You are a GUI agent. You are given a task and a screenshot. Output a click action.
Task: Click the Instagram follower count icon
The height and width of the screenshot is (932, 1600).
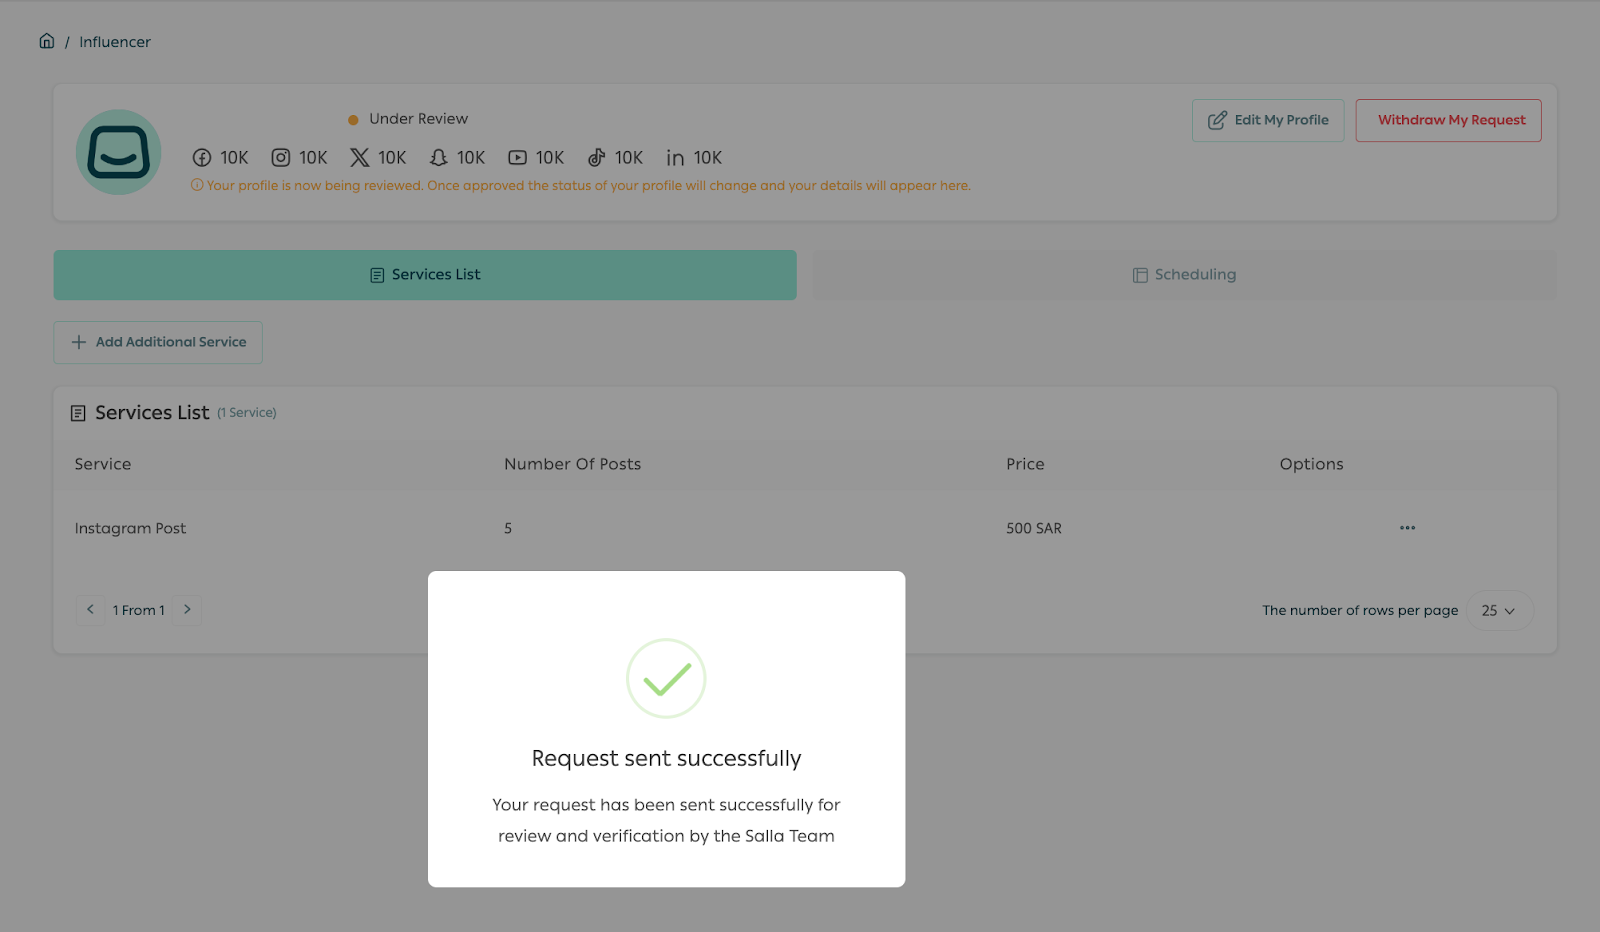[281, 158]
